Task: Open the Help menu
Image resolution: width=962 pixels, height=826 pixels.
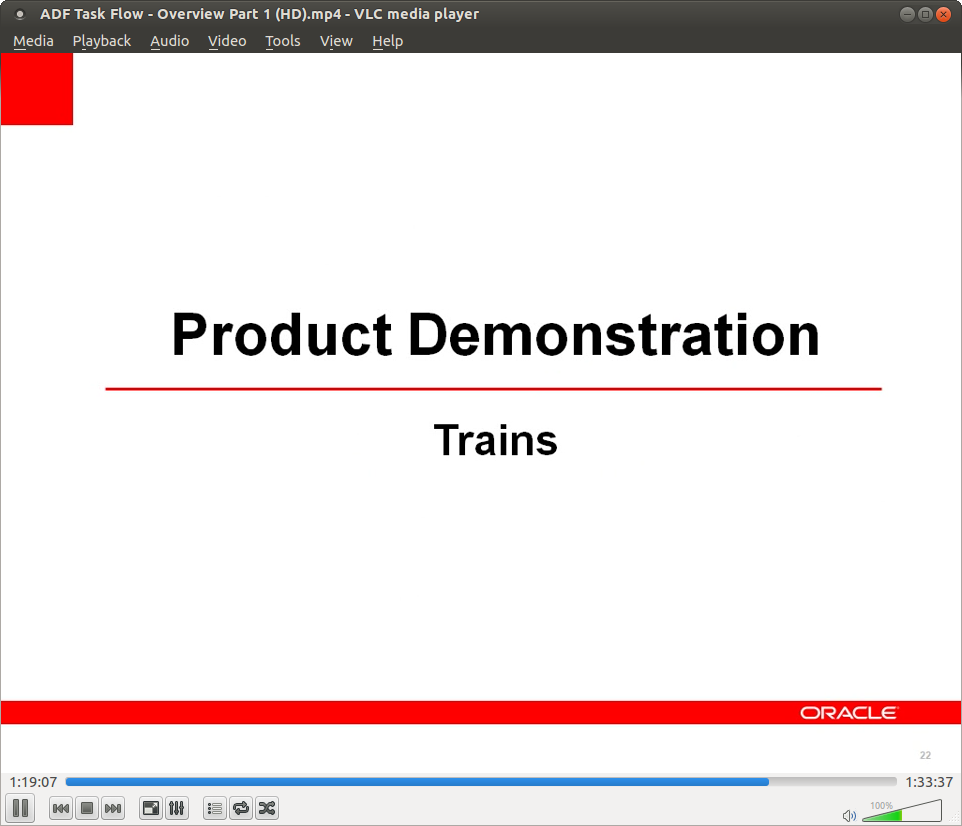Action: (388, 41)
